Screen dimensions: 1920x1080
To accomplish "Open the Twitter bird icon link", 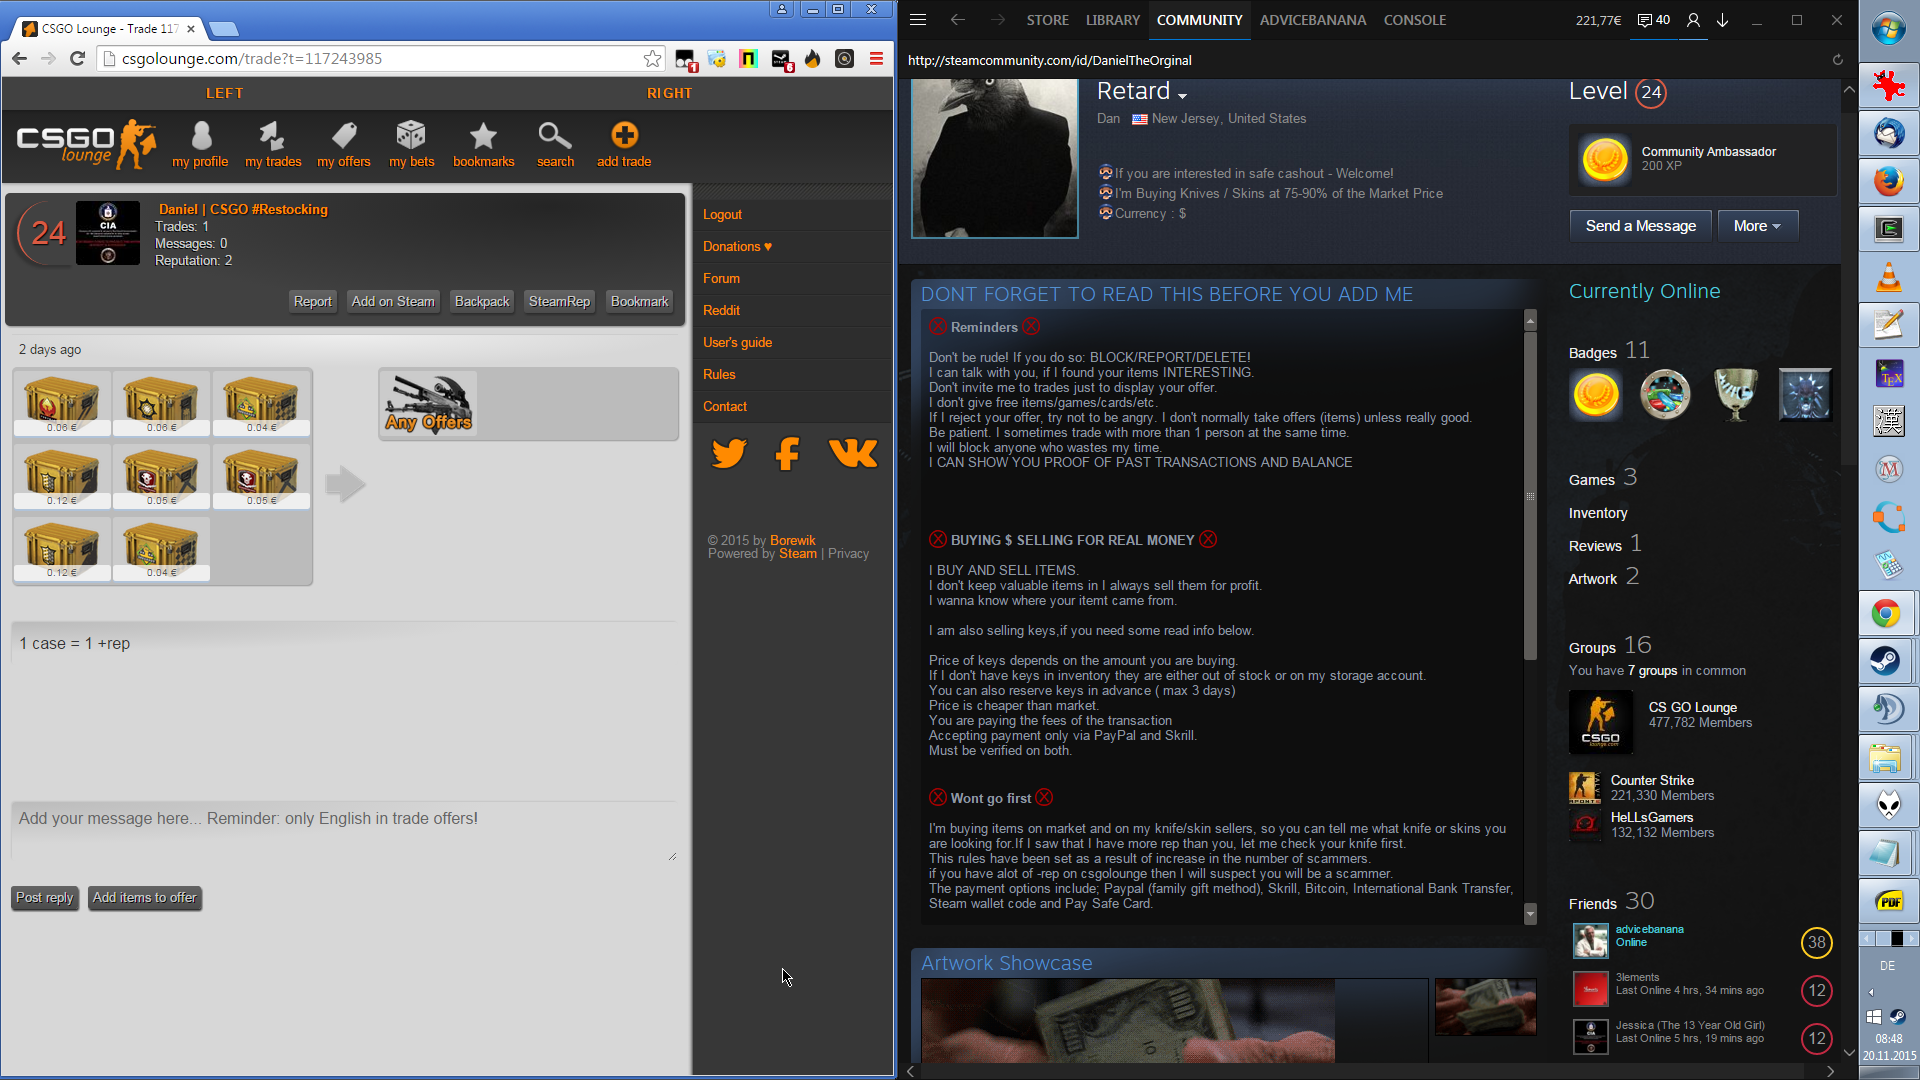I will point(729,453).
